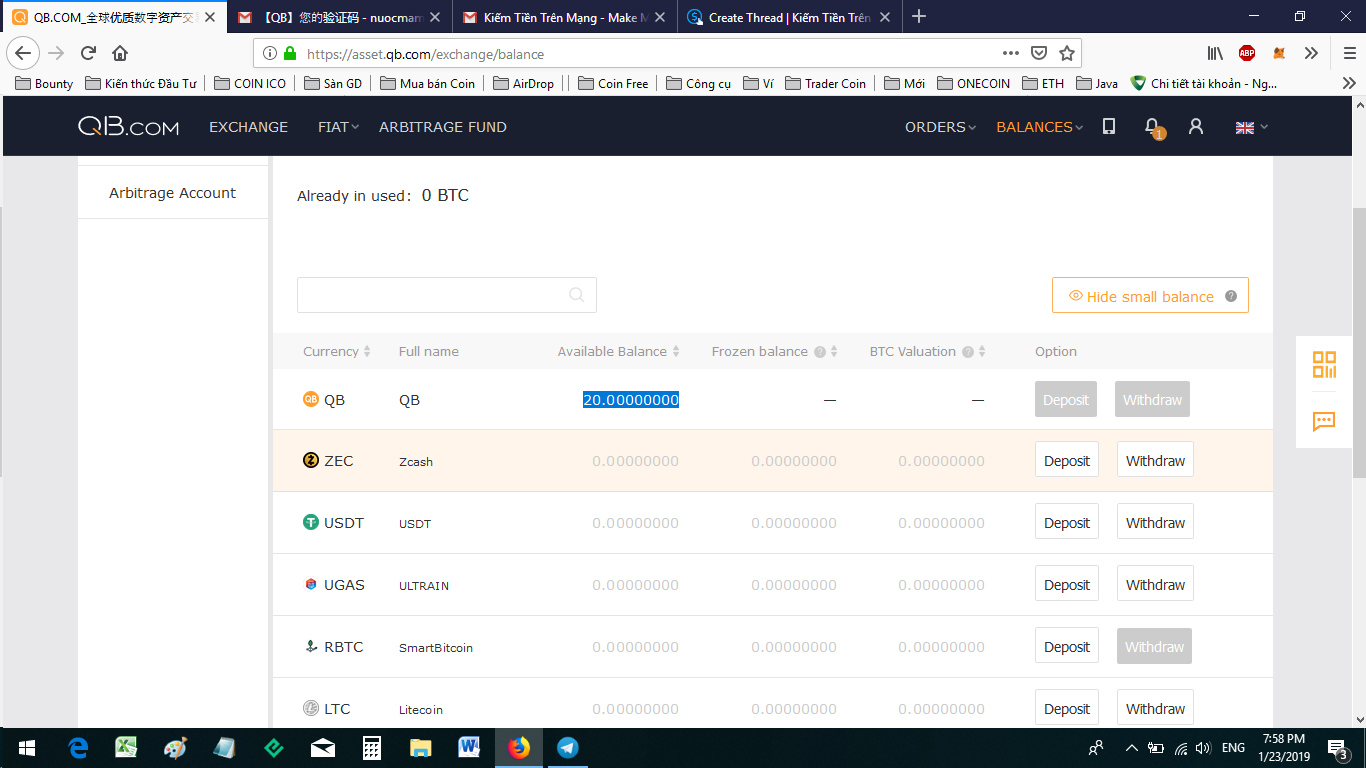Open notifications bell icon
Screen dimensions: 1366x768
click(1152, 127)
